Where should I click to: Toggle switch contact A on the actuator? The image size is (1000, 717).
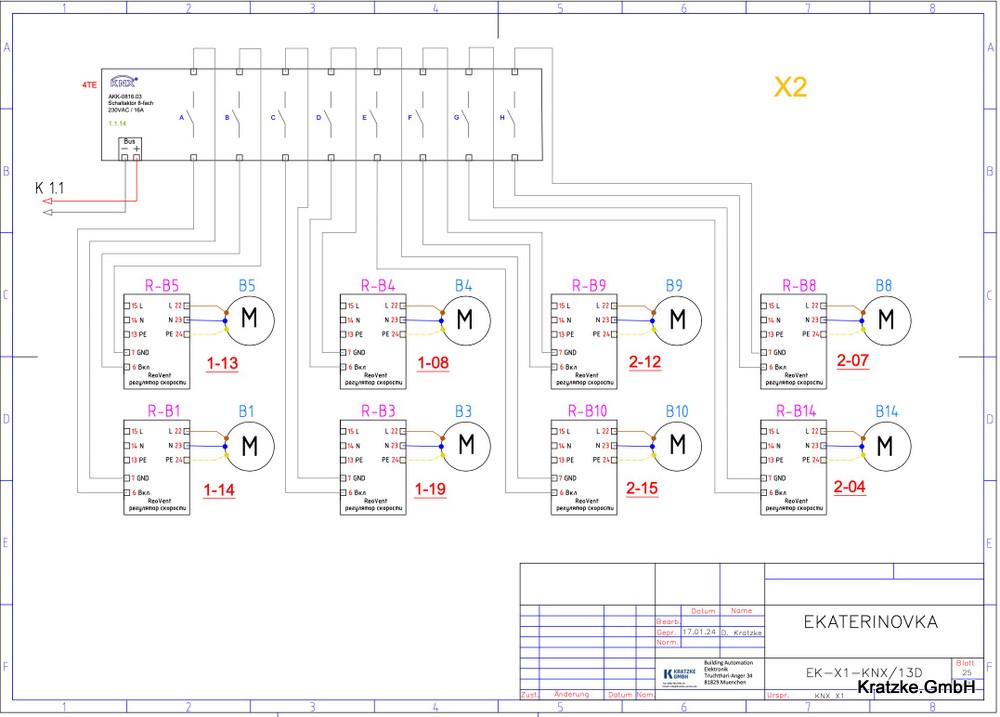(193, 116)
